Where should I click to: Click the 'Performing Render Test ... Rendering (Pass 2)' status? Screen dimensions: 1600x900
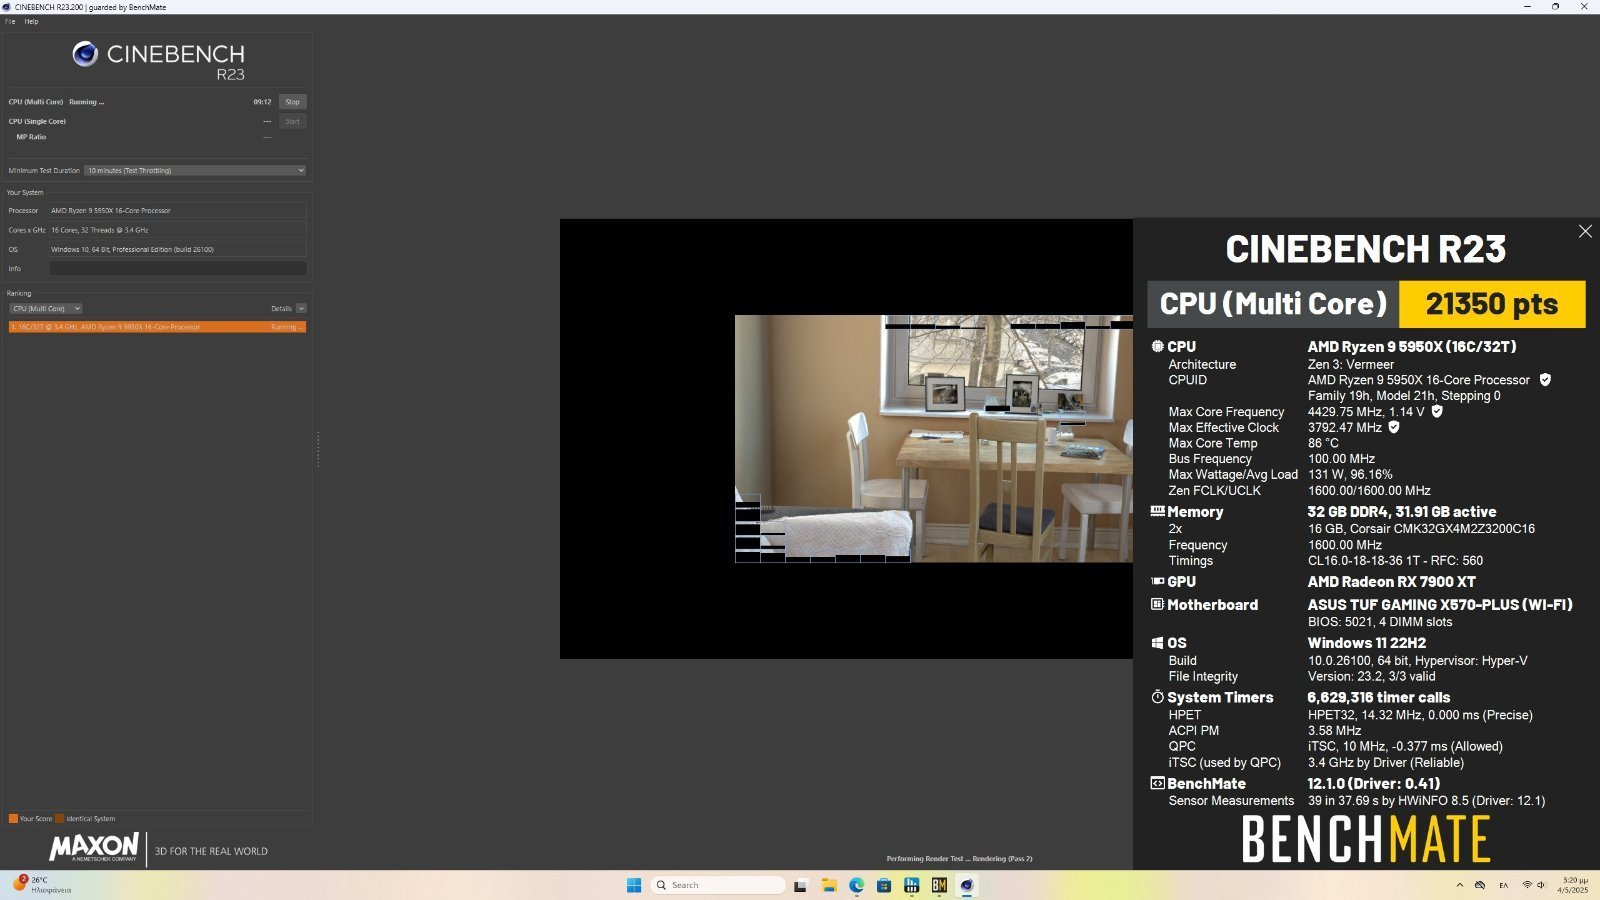coord(959,858)
